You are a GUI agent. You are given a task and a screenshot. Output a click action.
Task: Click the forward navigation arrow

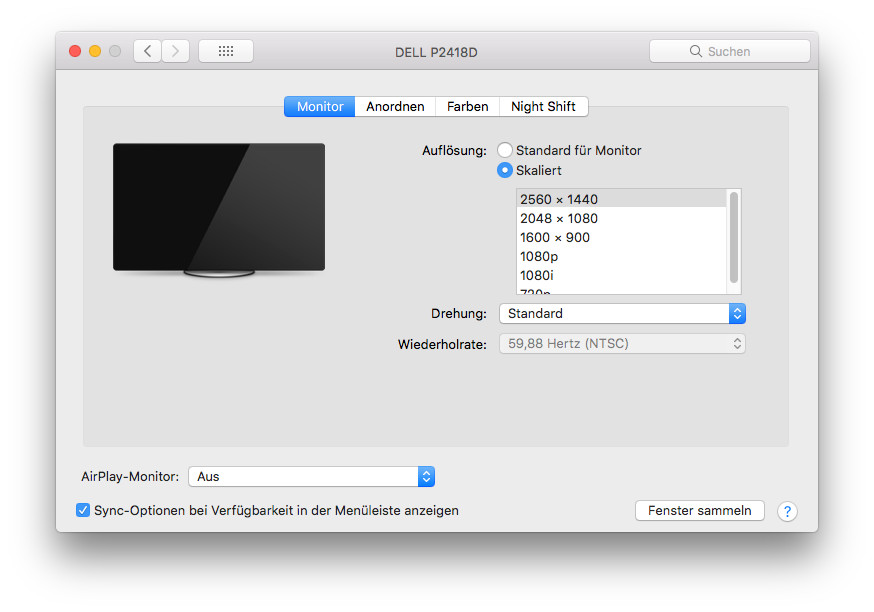[x=176, y=51]
